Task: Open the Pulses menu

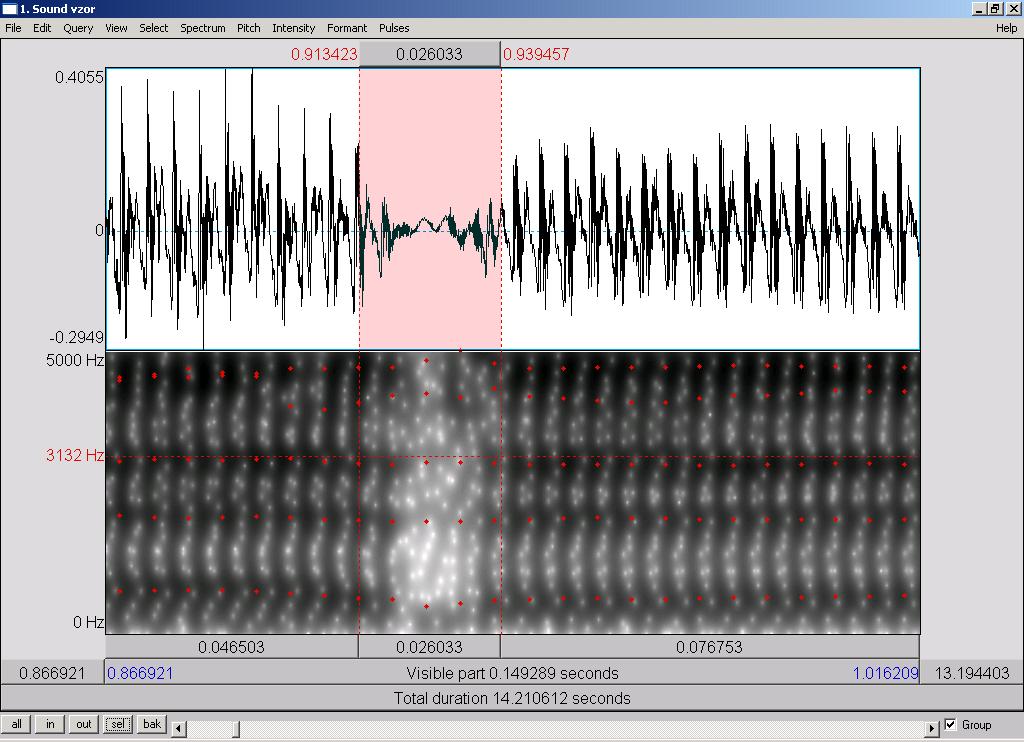Action: pyautogui.click(x=394, y=28)
